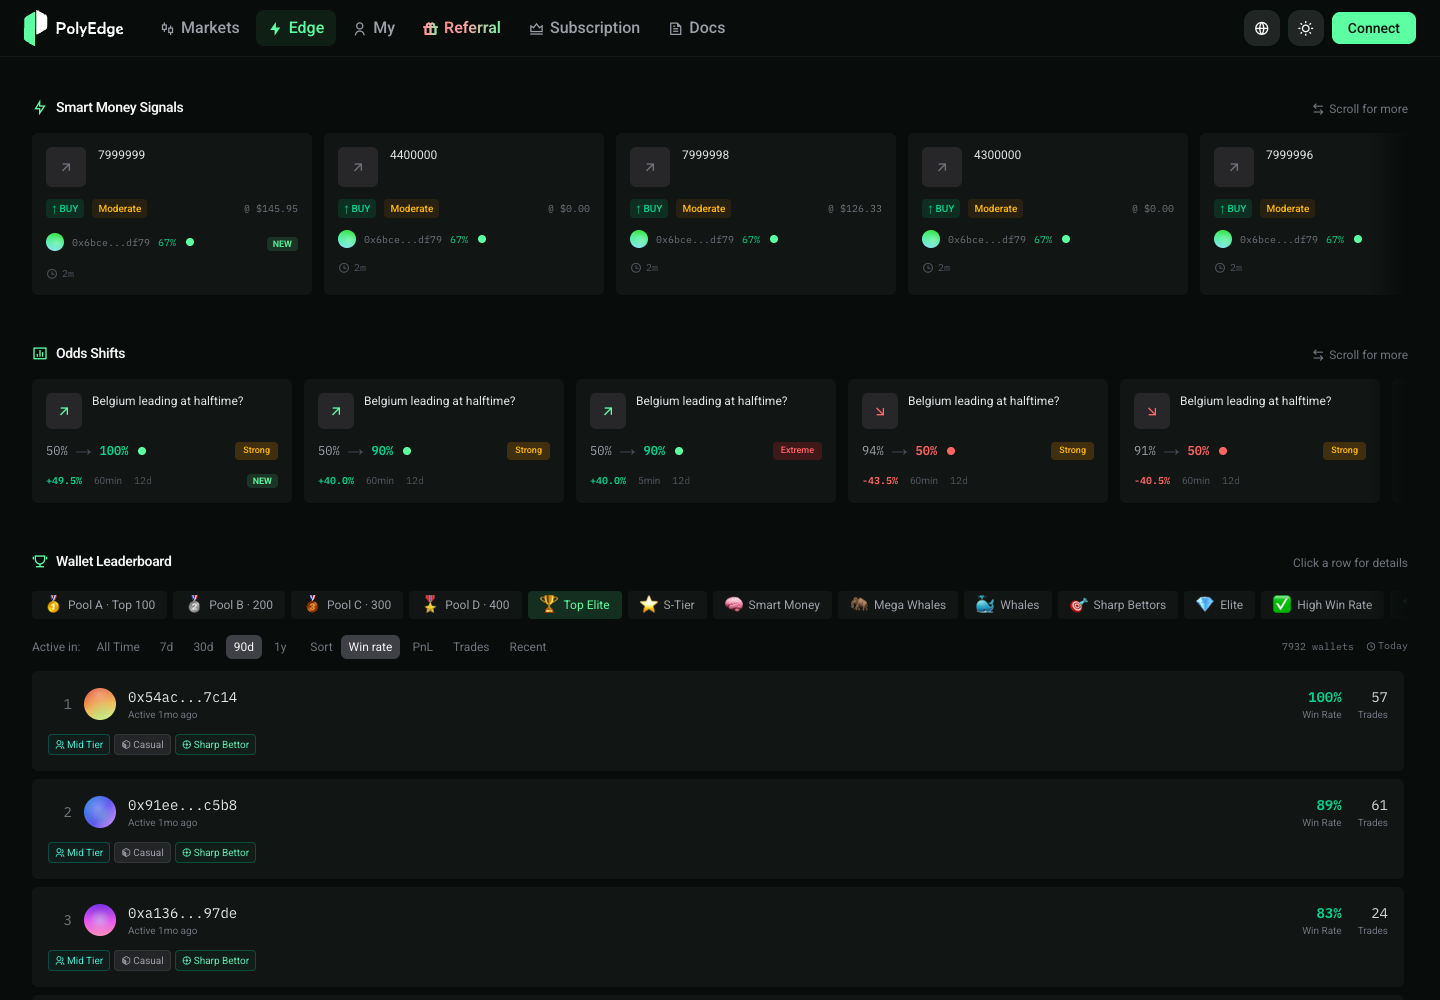1440x1000 pixels.
Task: Go to the Subscription page
Action: click(585, 28)
